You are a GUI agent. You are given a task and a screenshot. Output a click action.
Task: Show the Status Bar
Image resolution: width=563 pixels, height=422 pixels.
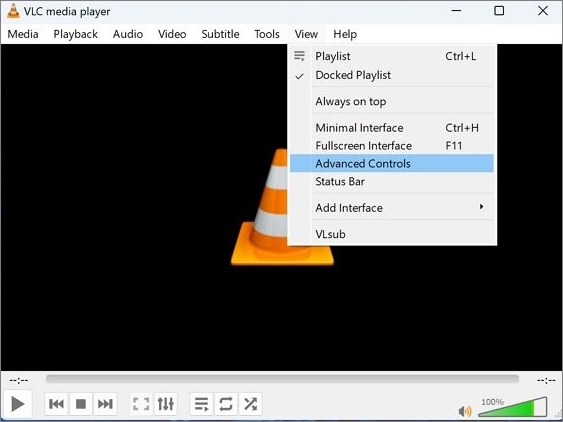[x=392, y=181]
